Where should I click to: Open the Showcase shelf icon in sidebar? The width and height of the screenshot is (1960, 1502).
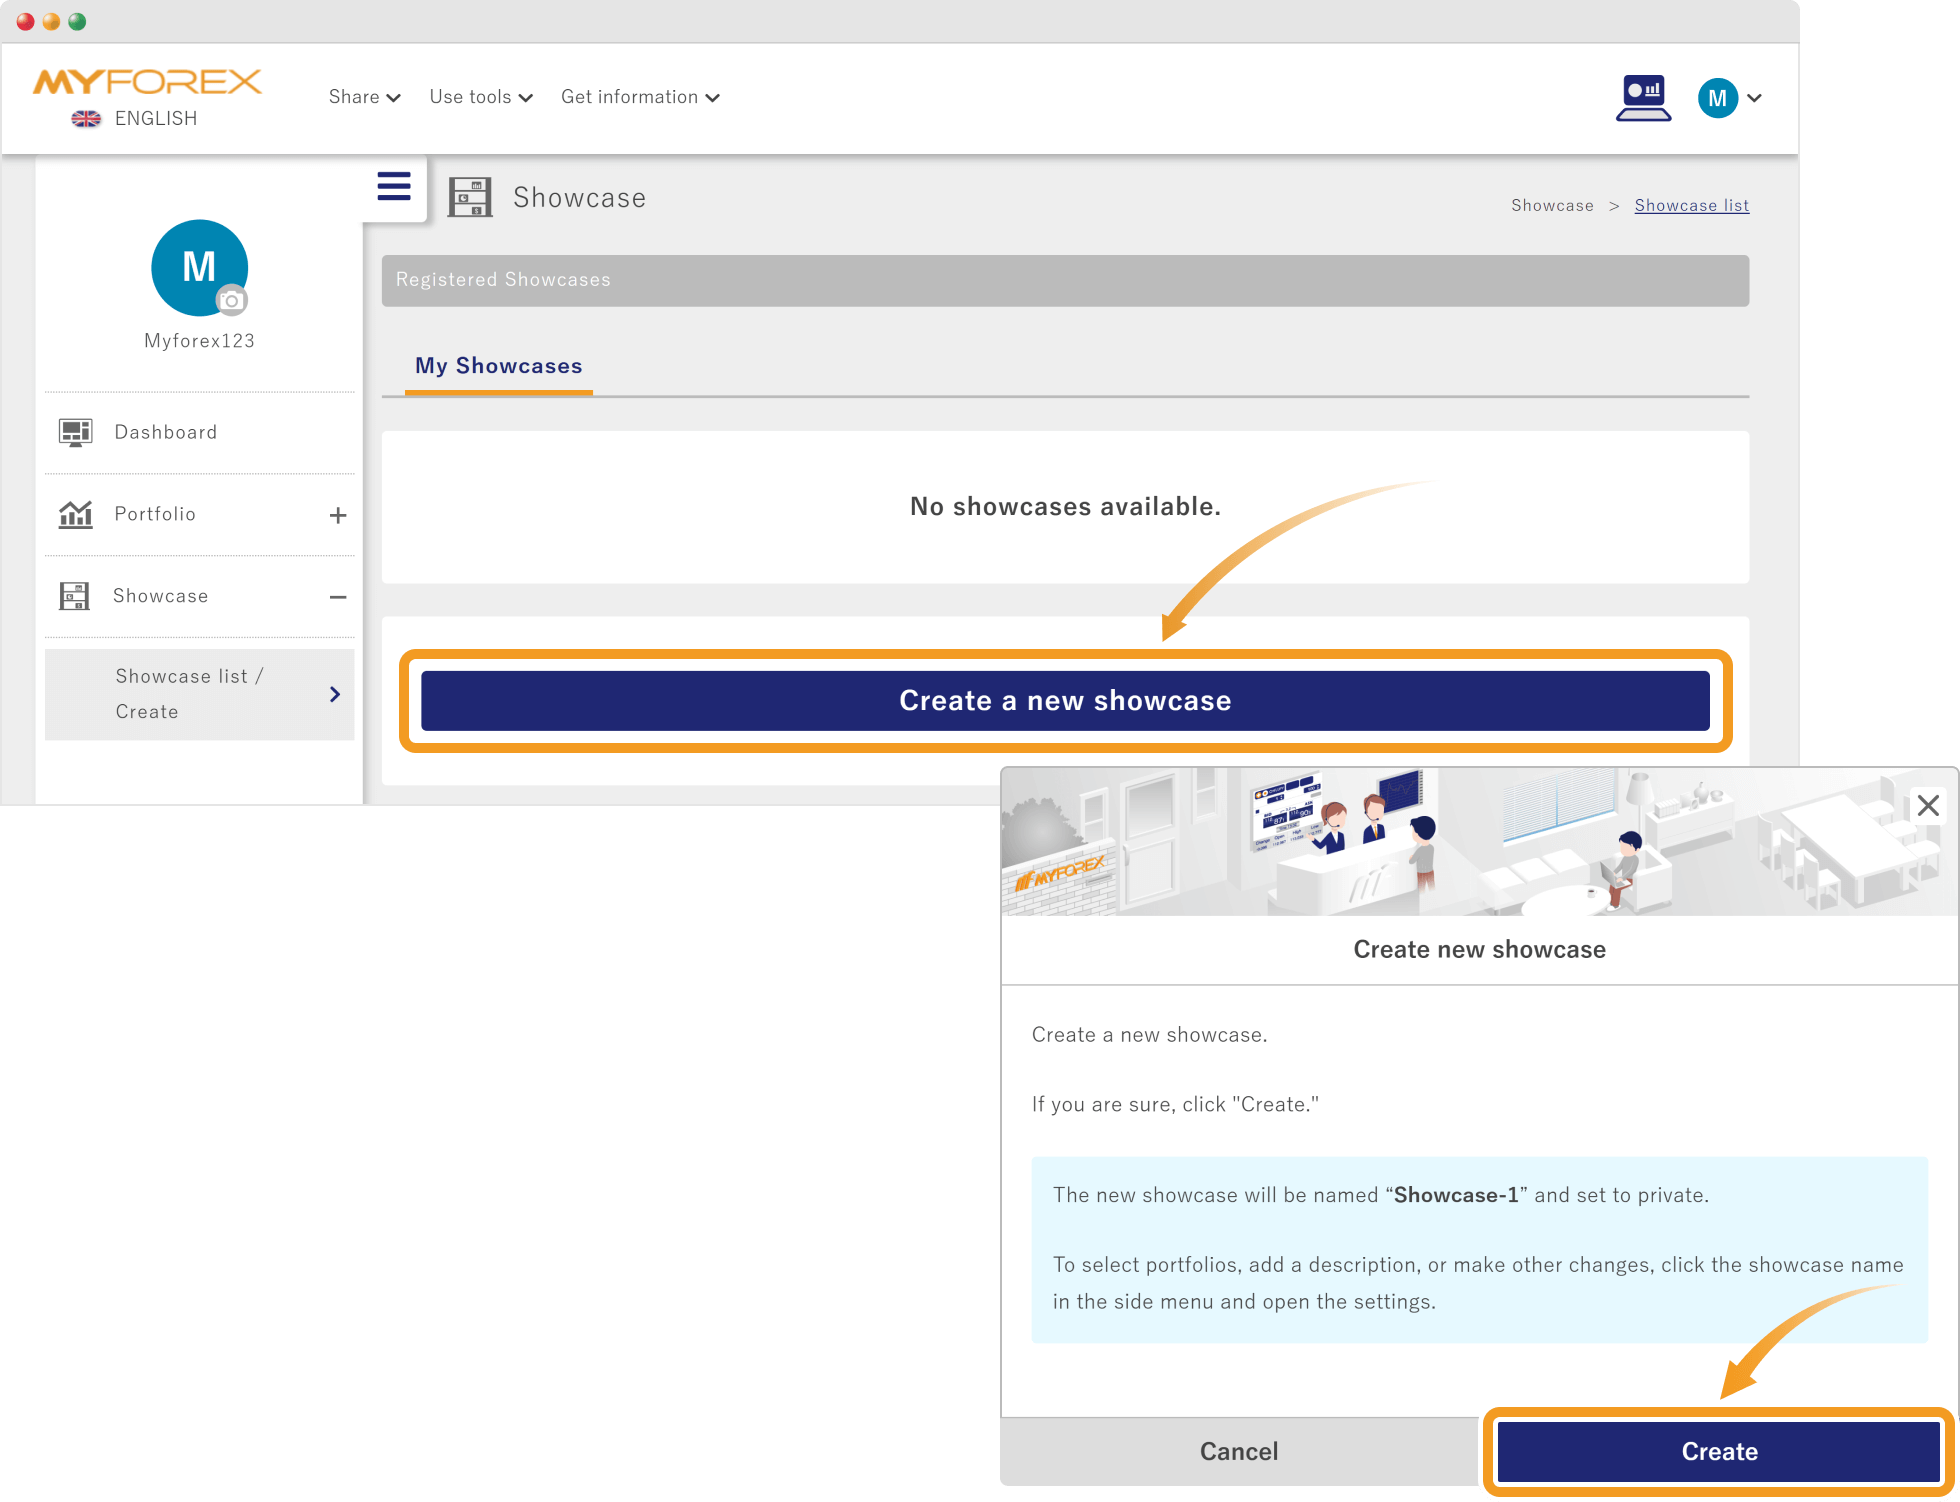point(75,596)
